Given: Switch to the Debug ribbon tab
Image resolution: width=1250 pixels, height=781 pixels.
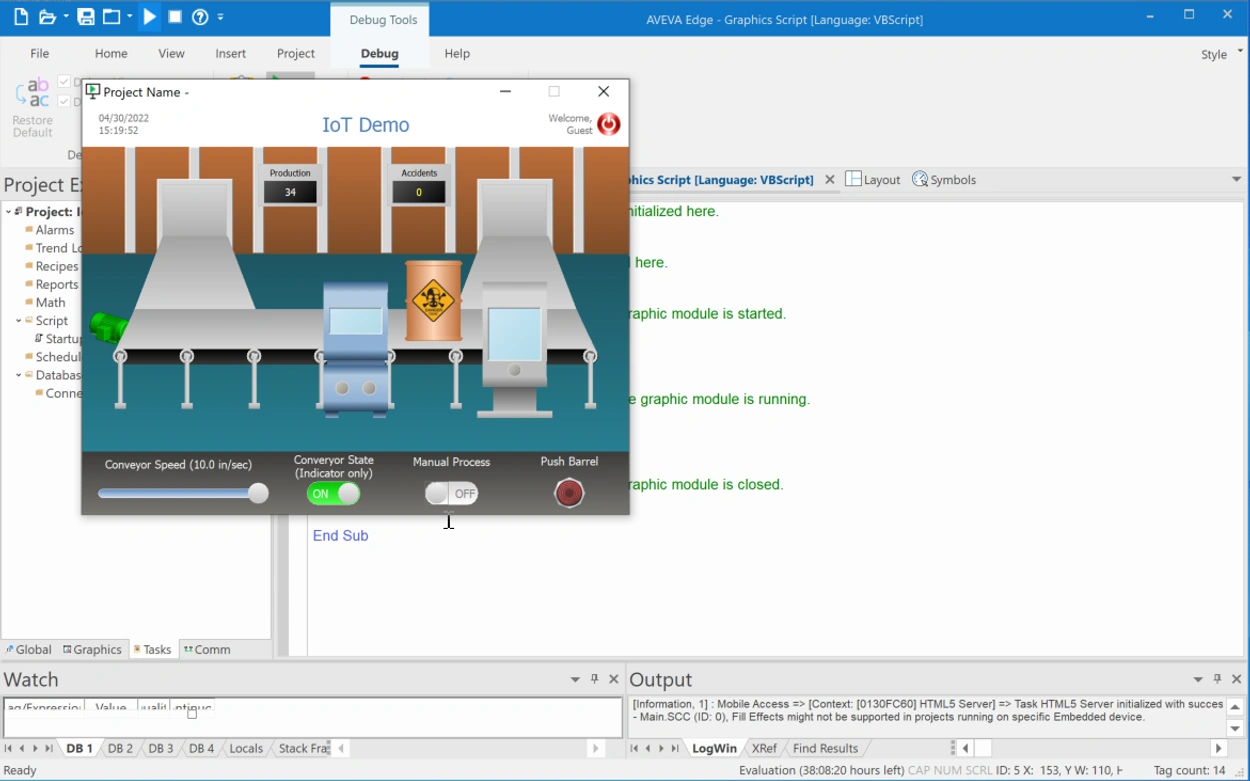Looking at the screenshot, I should pos(379,54).
